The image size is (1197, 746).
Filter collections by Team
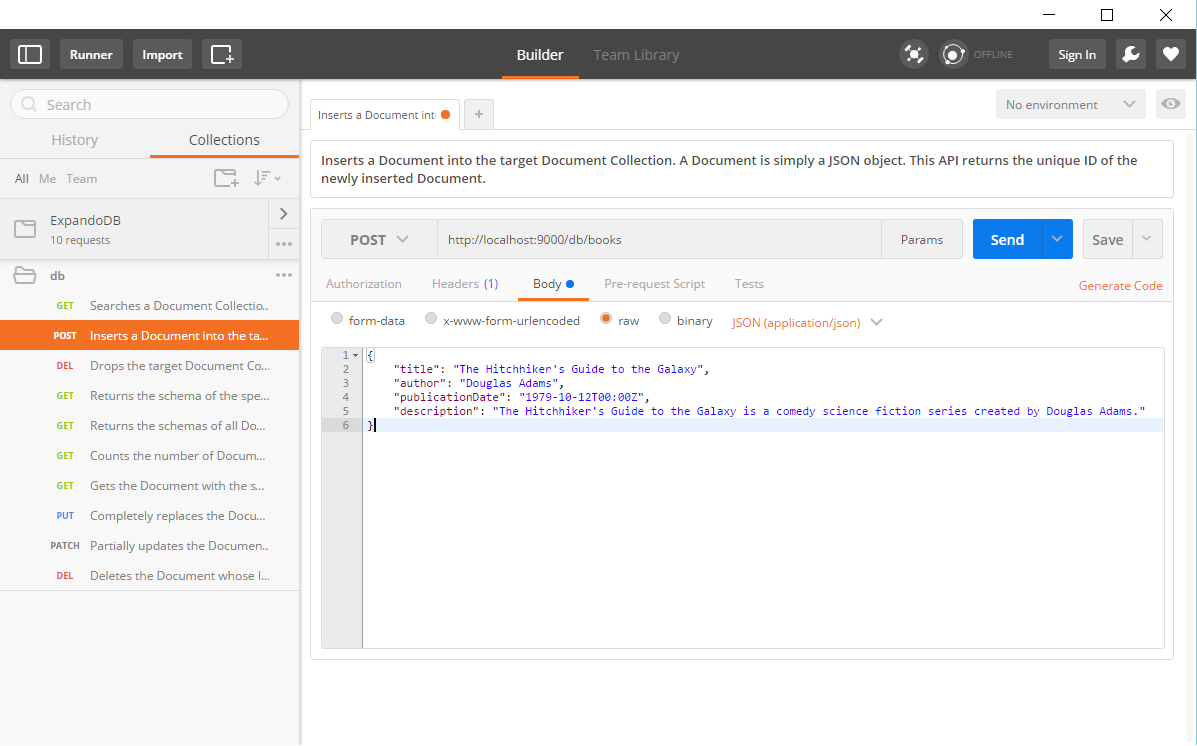82,179
